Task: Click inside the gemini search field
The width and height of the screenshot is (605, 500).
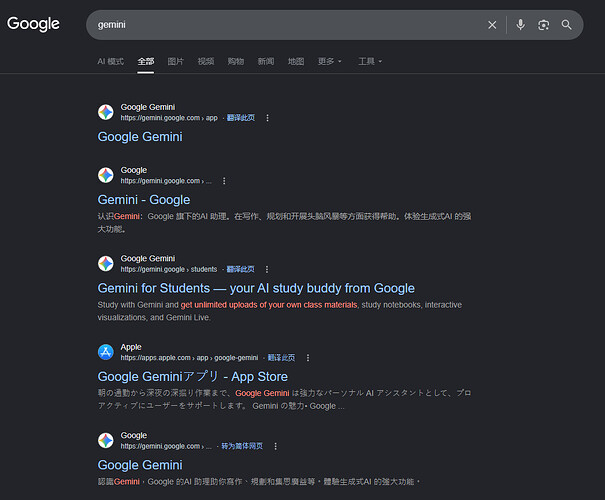Action: (286, 25)
